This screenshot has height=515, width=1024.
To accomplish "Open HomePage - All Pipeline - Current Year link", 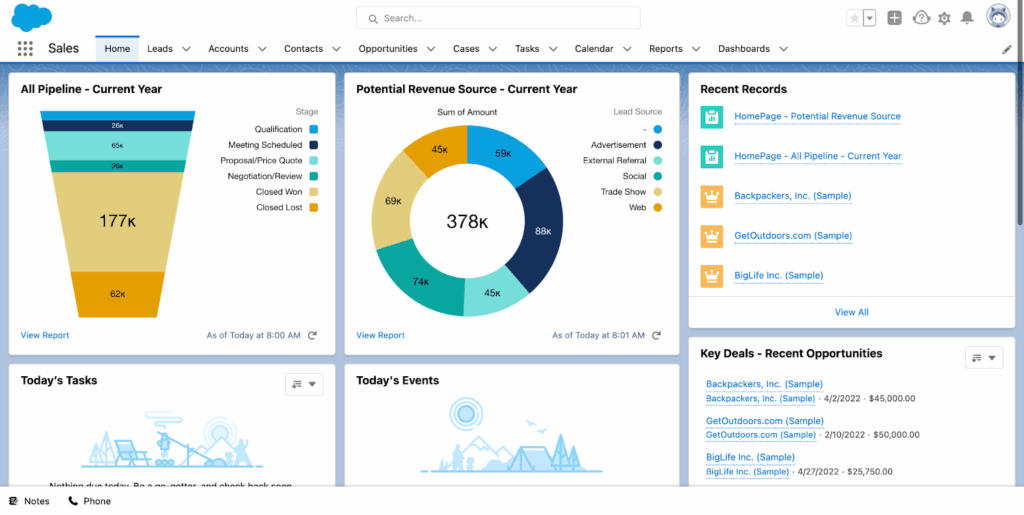I will (818, 157).
